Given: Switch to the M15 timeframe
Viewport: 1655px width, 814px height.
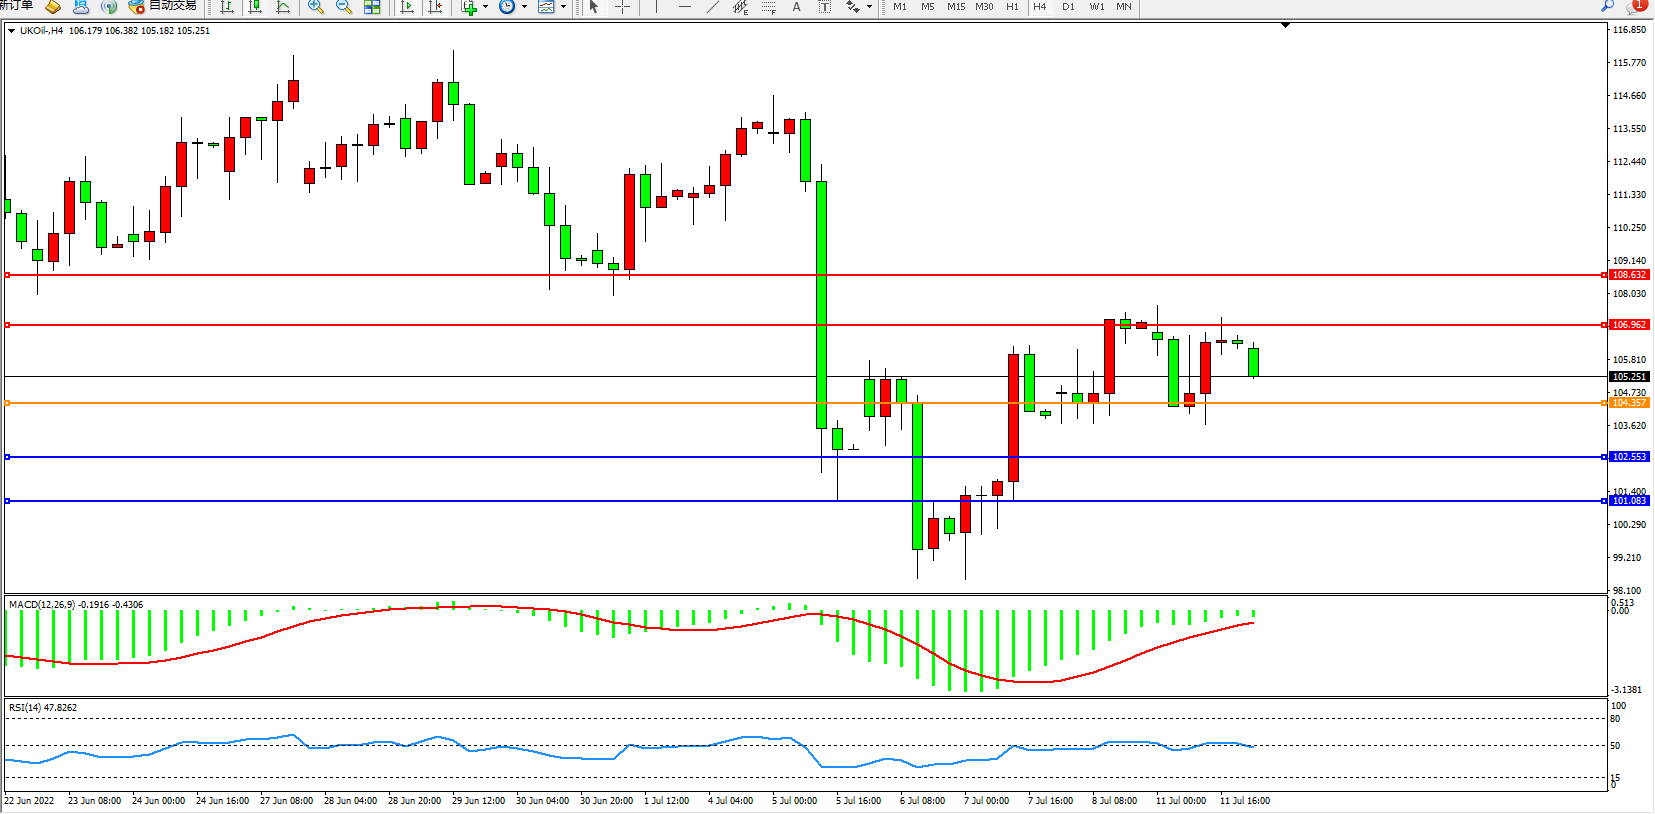Looking at the screenshot, I should 956,7.
